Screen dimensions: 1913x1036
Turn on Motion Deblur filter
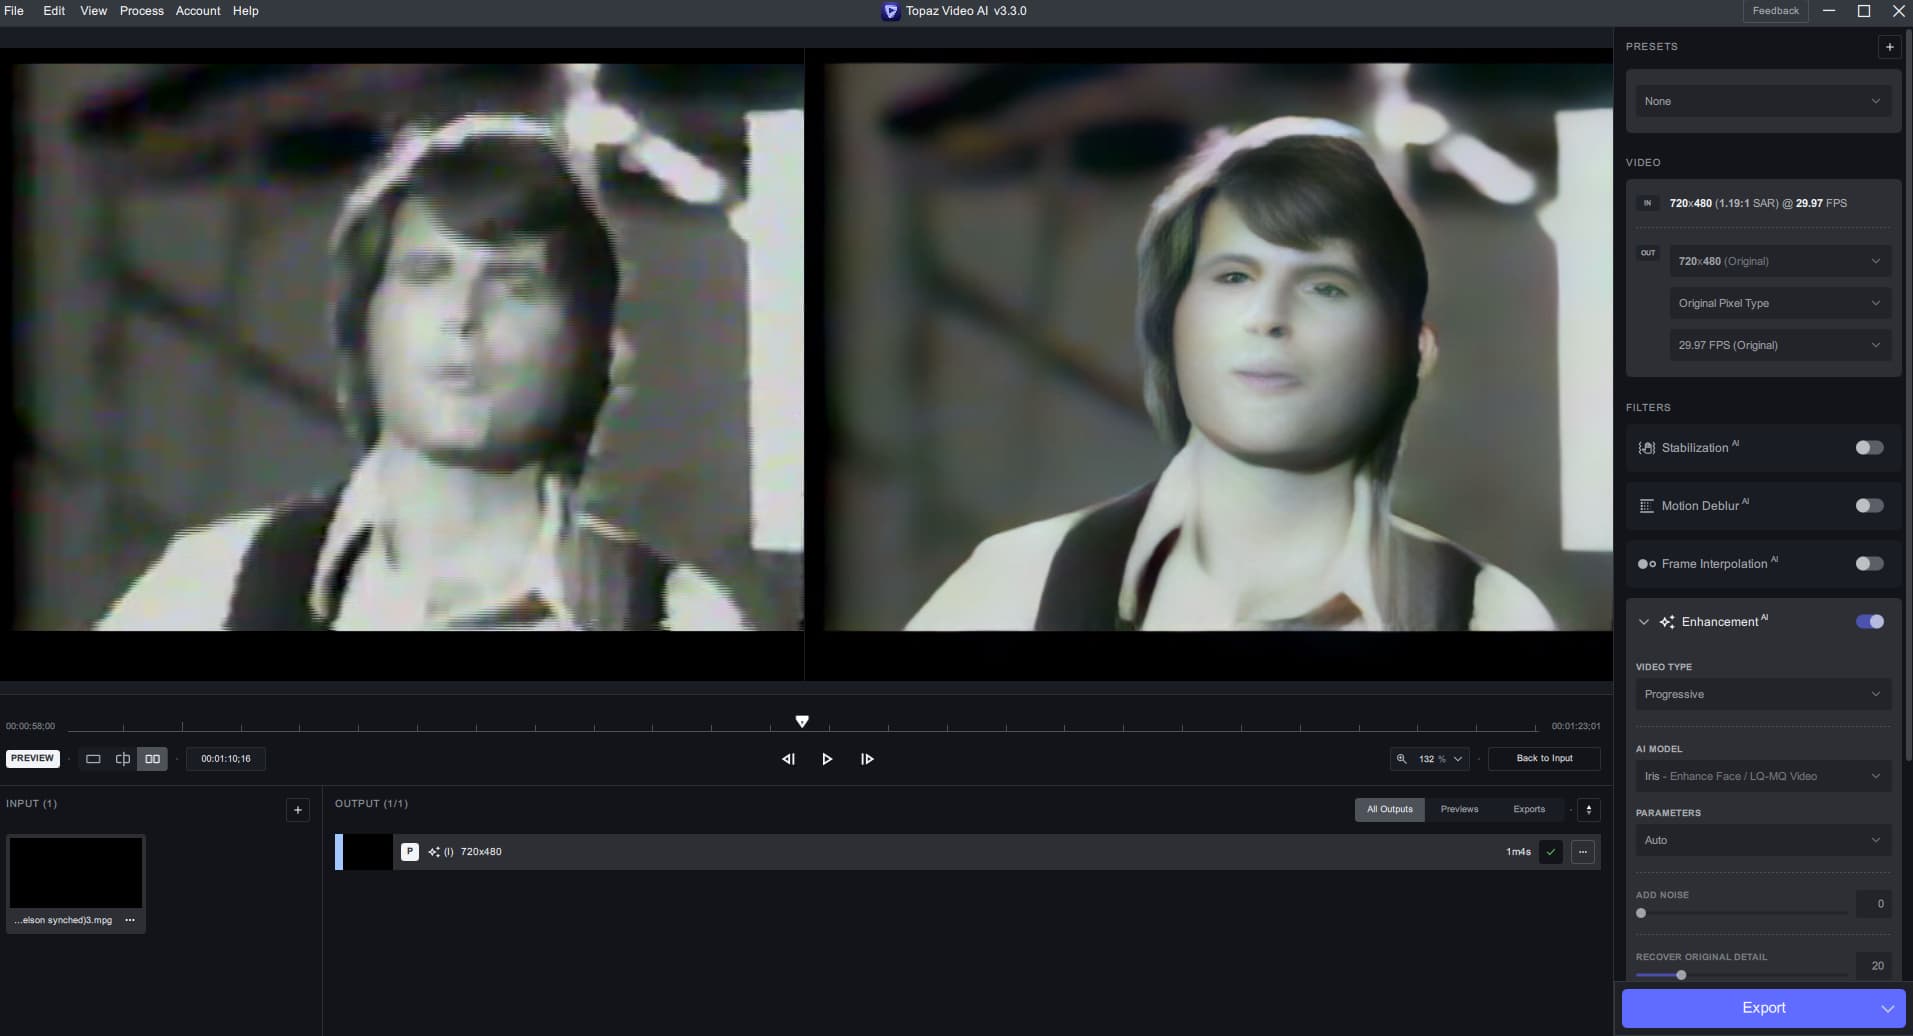pos(1868,506)
